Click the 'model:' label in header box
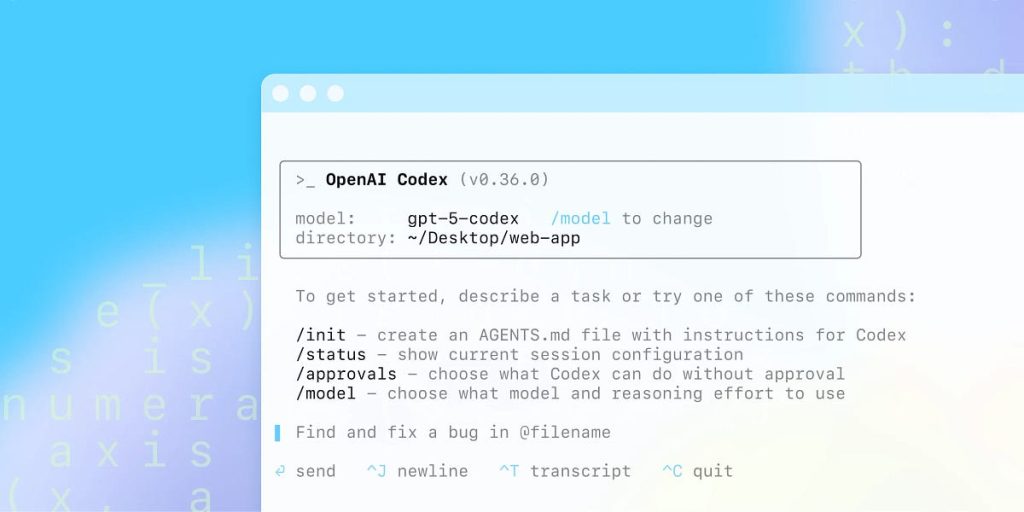1024x512 pixels. pyautogui.click(x=325, y=219)
